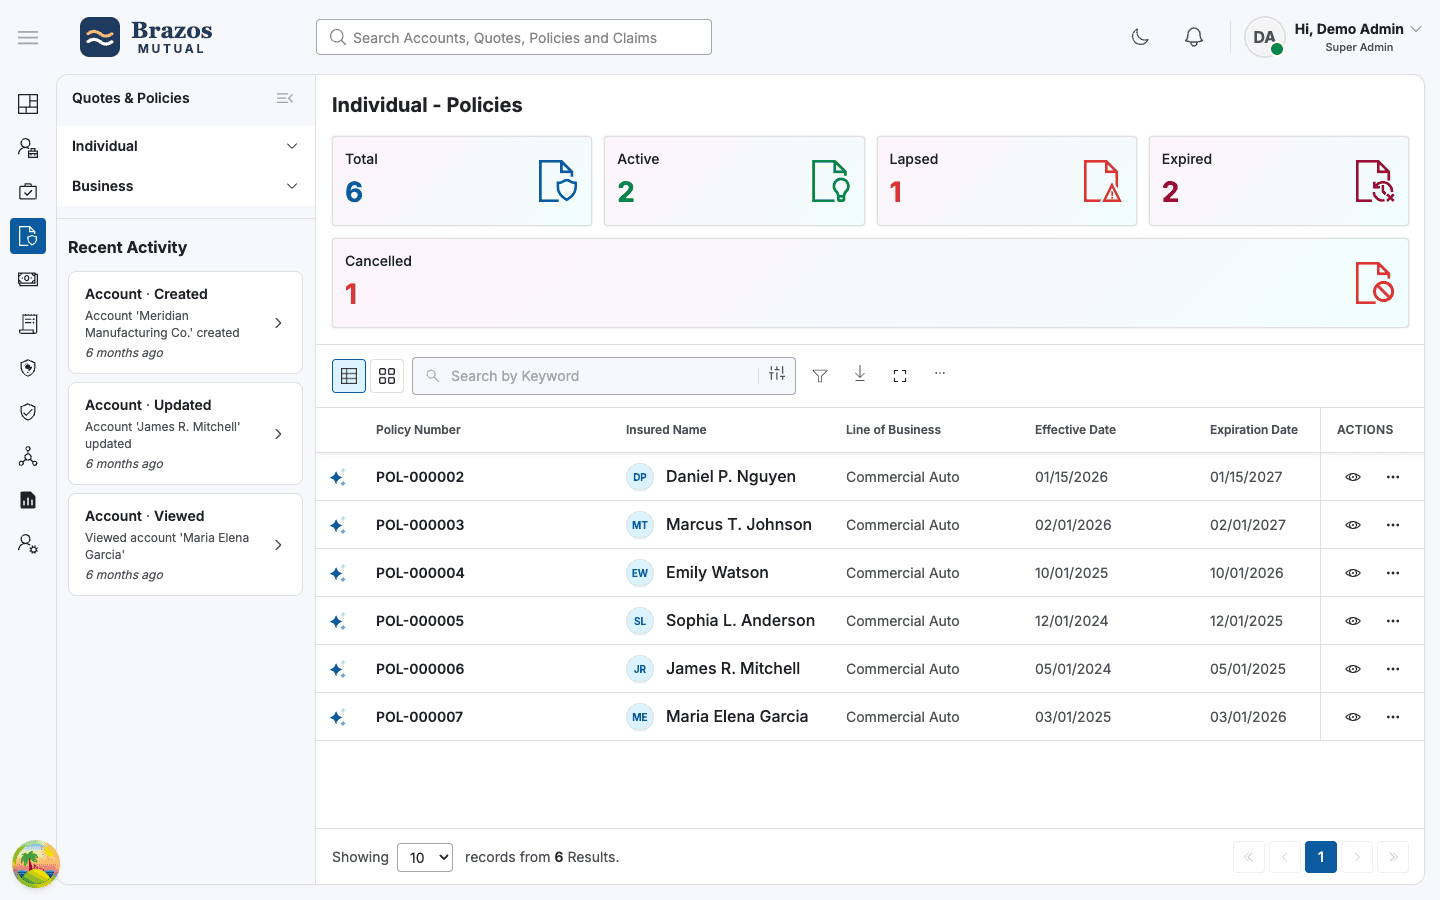Click the Brazos Mutual logo
This screenshot has height=900, width=1440.
click(x=146, y=37)
